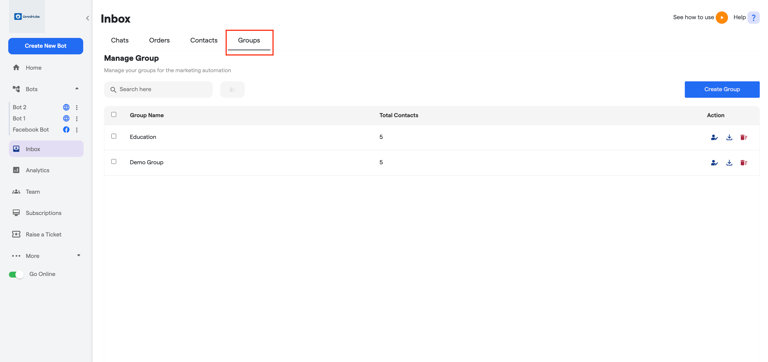Tick the Education group checkbox

tap(114, 136)
